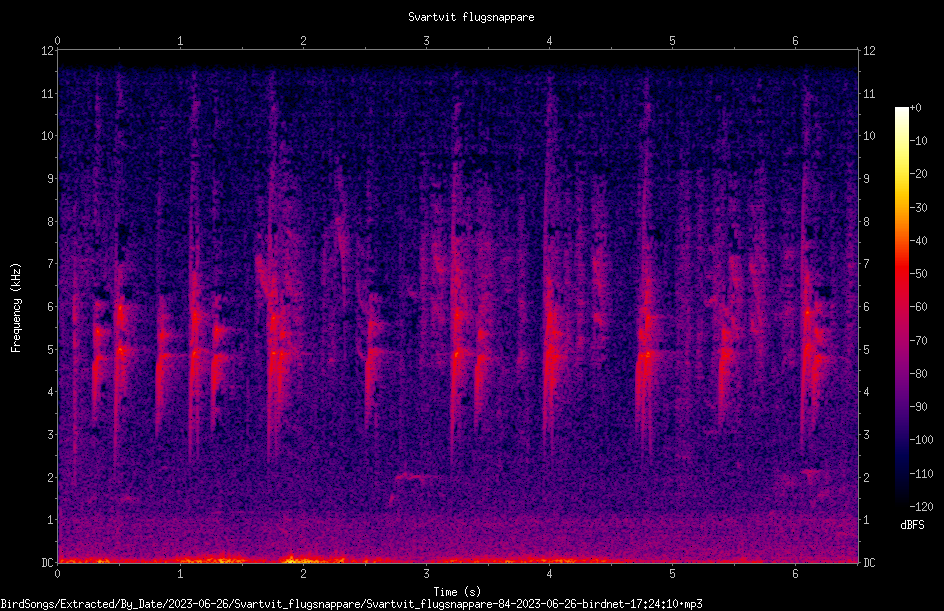Click the '-120' value on the color scale
This screenshot has width=944, height=611.
921,507
